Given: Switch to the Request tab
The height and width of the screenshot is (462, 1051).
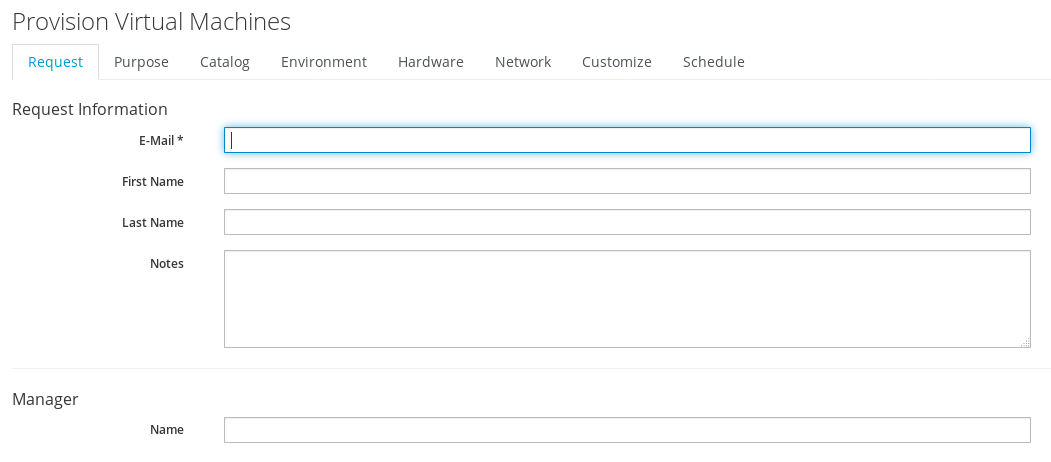Looking at the screenshot, I should (55, 62).
